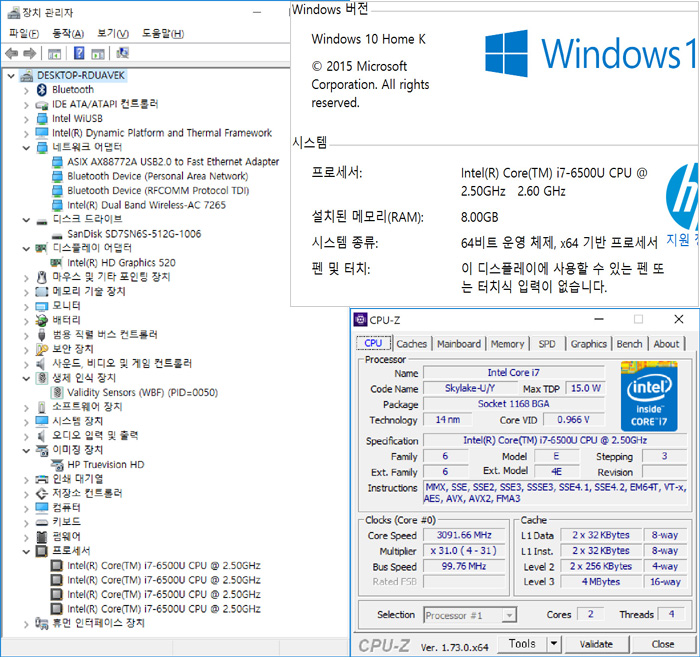700x660 pixels.
Task: Click the Bluetooth category icon in device tree
Action: pyautogui.click(x=42, y=90)
